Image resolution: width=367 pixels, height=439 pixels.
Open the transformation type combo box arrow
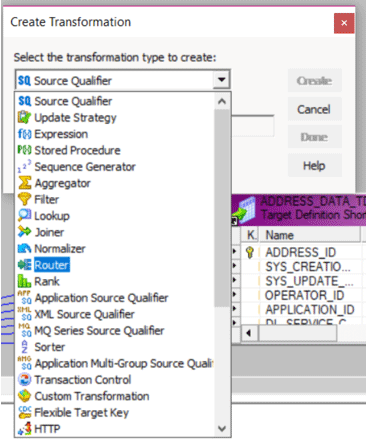(x=221, y=80)
